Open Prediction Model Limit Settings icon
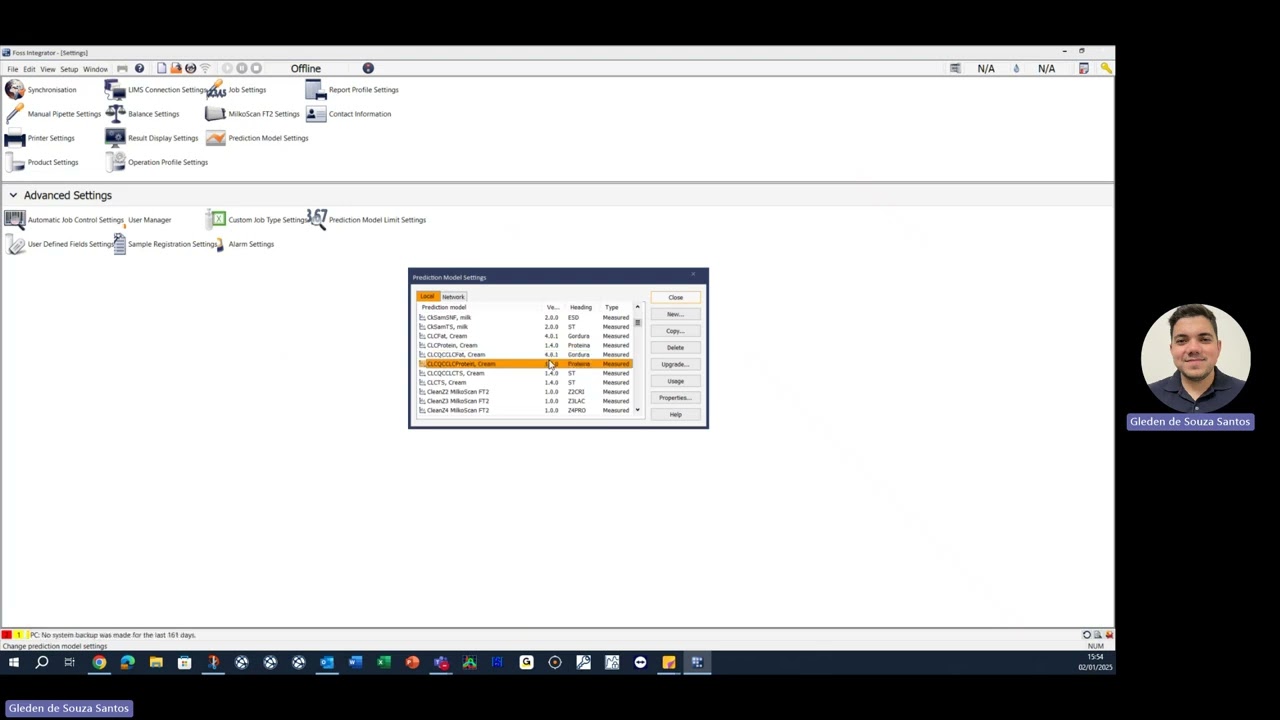The image size is (1280, 720). (x=316, y=220)
